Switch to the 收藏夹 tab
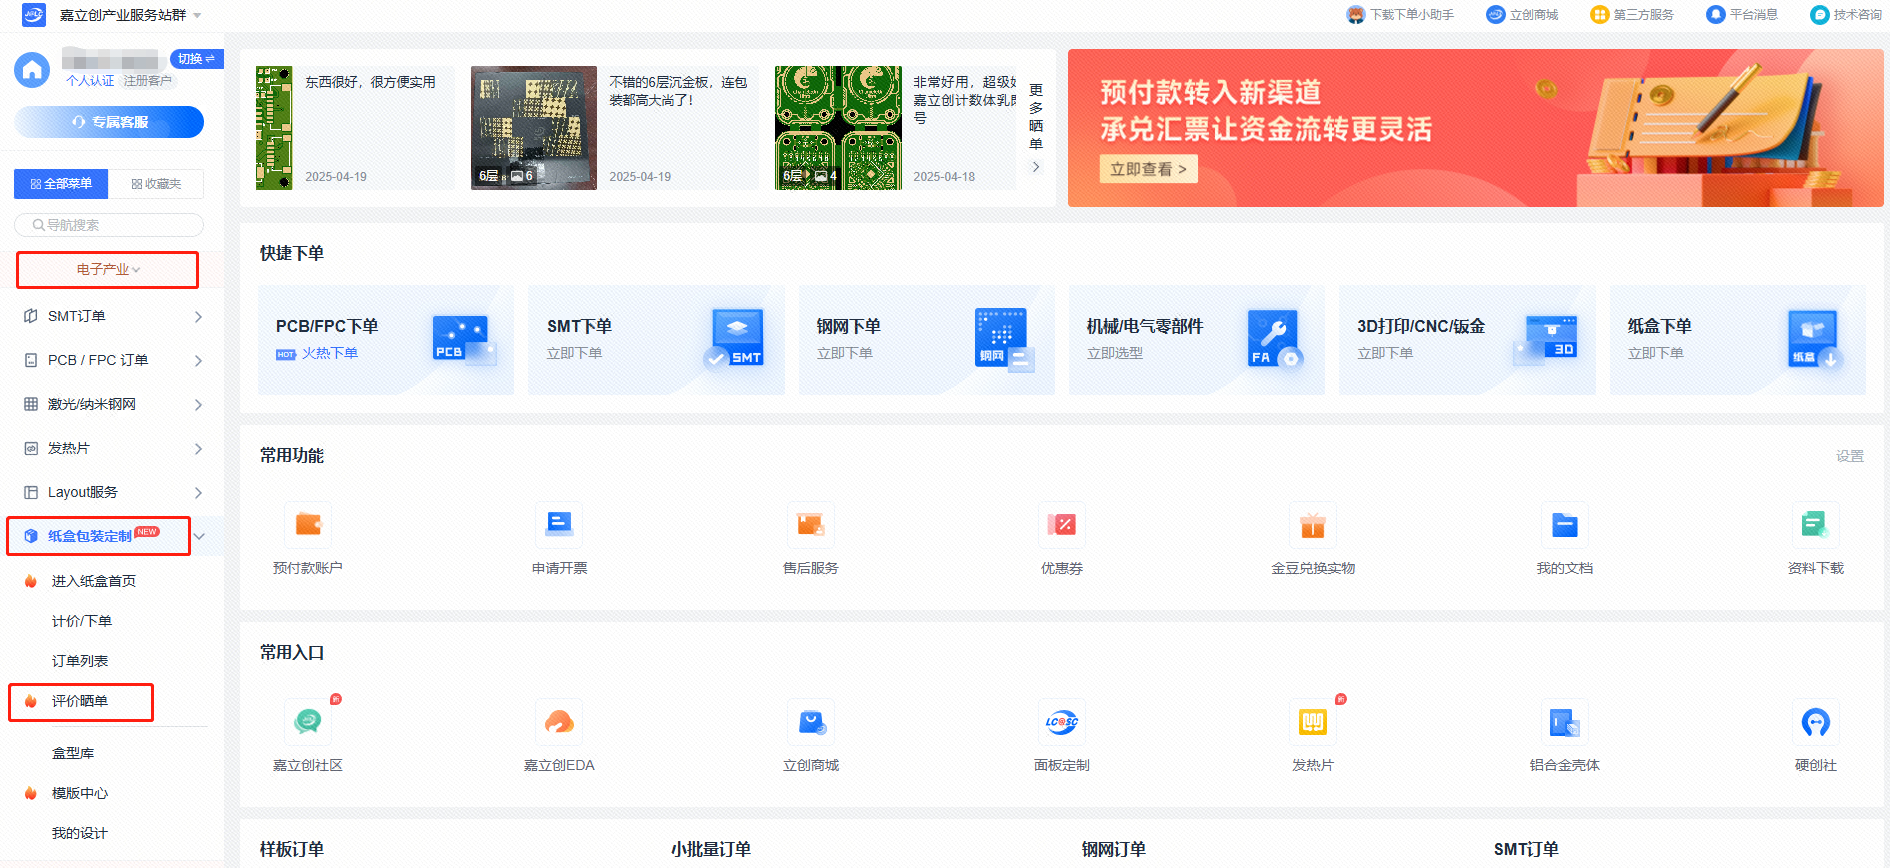Image resolution: width=1890 pixels, height=868 pixels. 157,184
